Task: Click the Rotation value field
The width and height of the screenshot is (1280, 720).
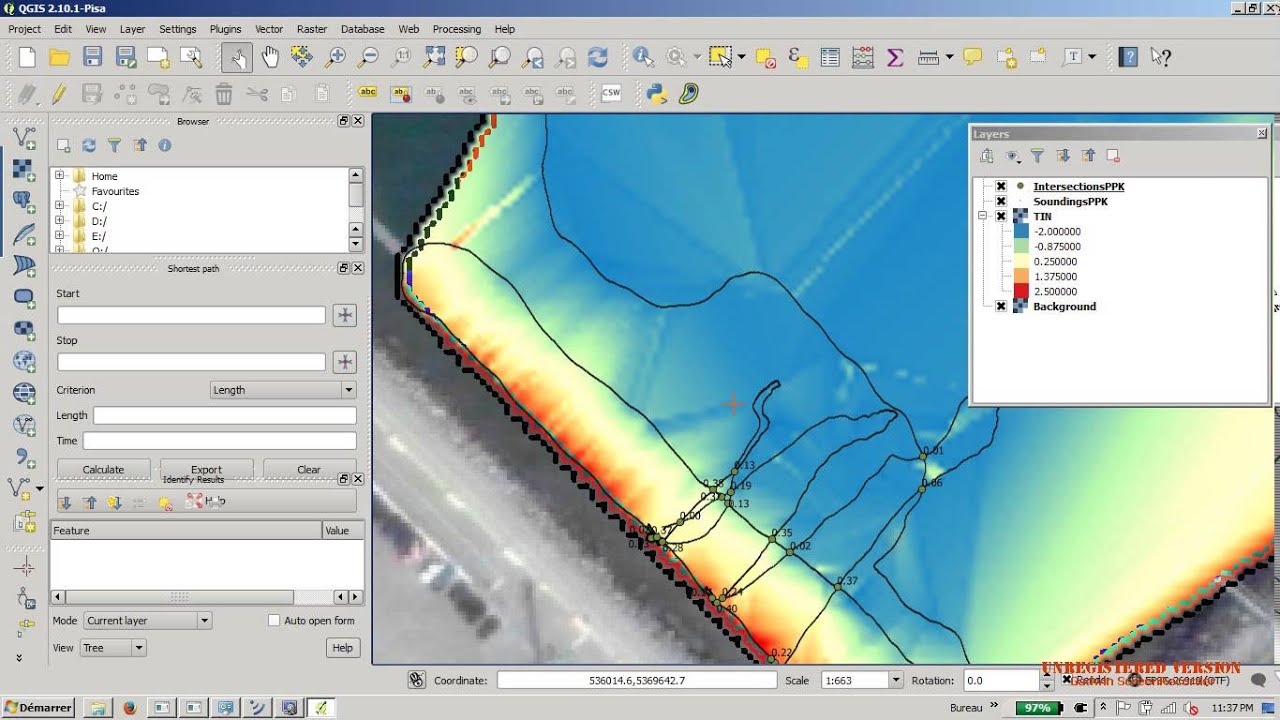Action: coord(1002,680)
